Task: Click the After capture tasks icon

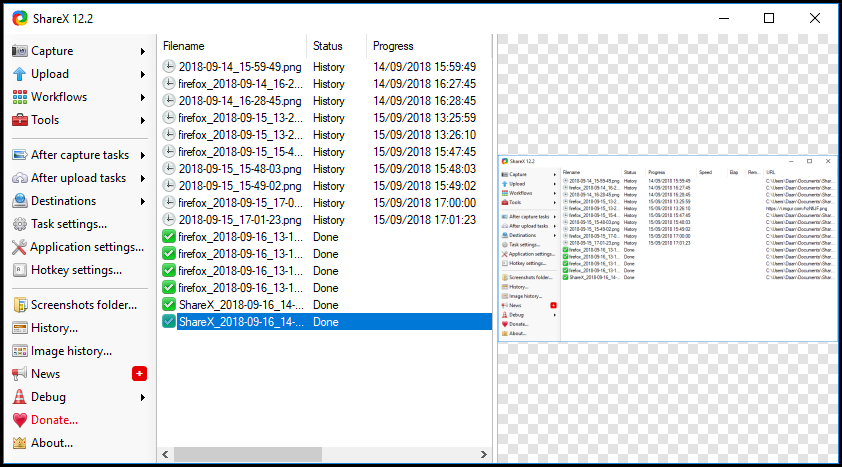Action: click(x=19, y=155)
